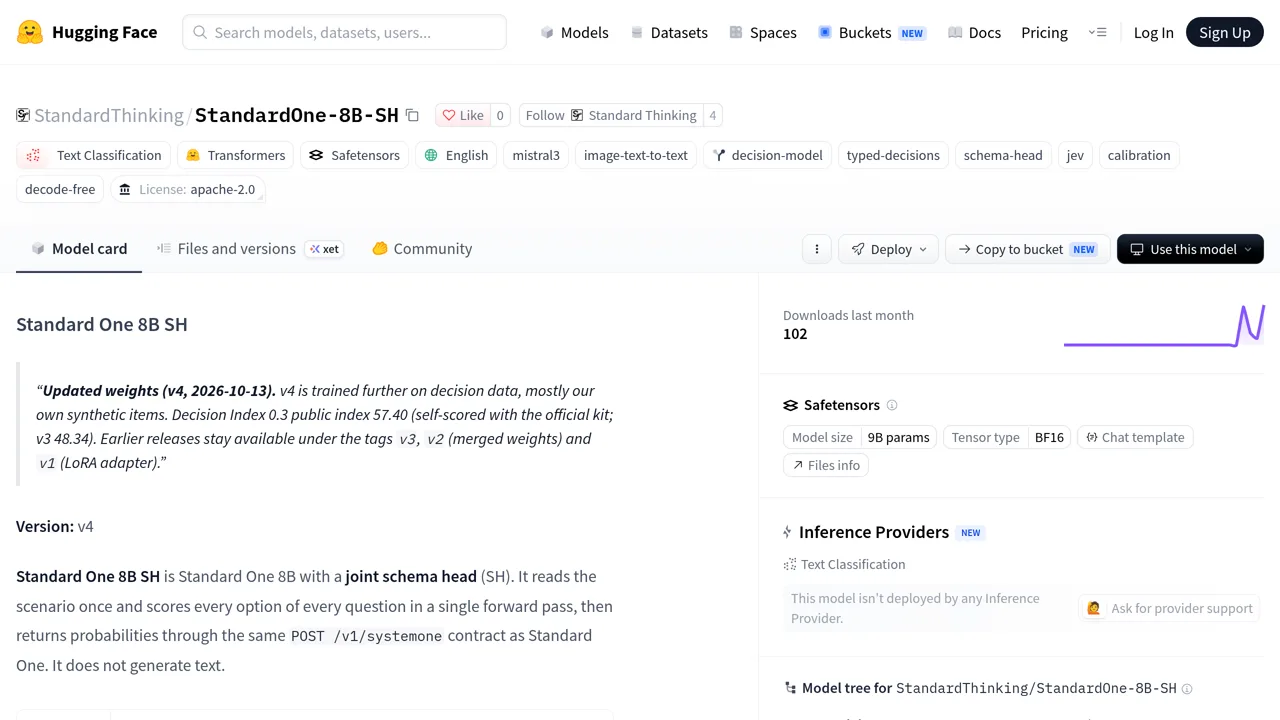The width and height of the screenshot is (1280, 720).
Task: Click the decision-model tag
Action: click(767, 155)
